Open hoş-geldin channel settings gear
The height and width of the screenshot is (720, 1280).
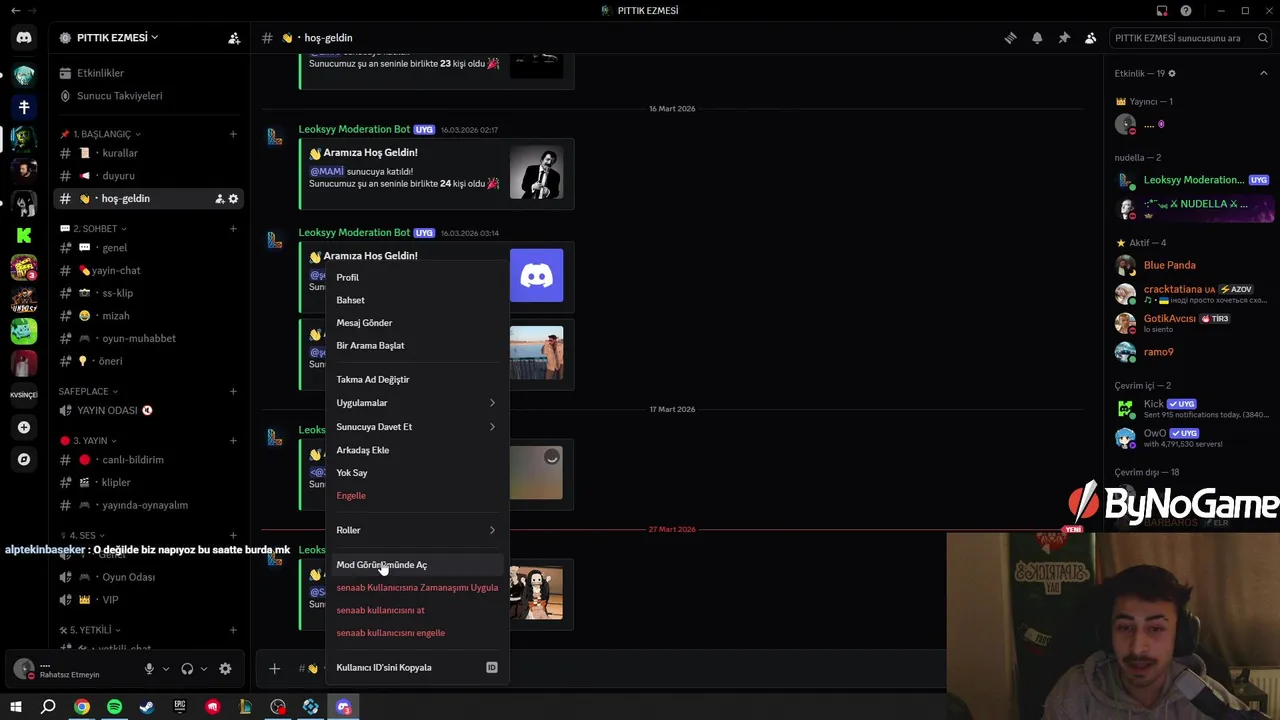233,199
